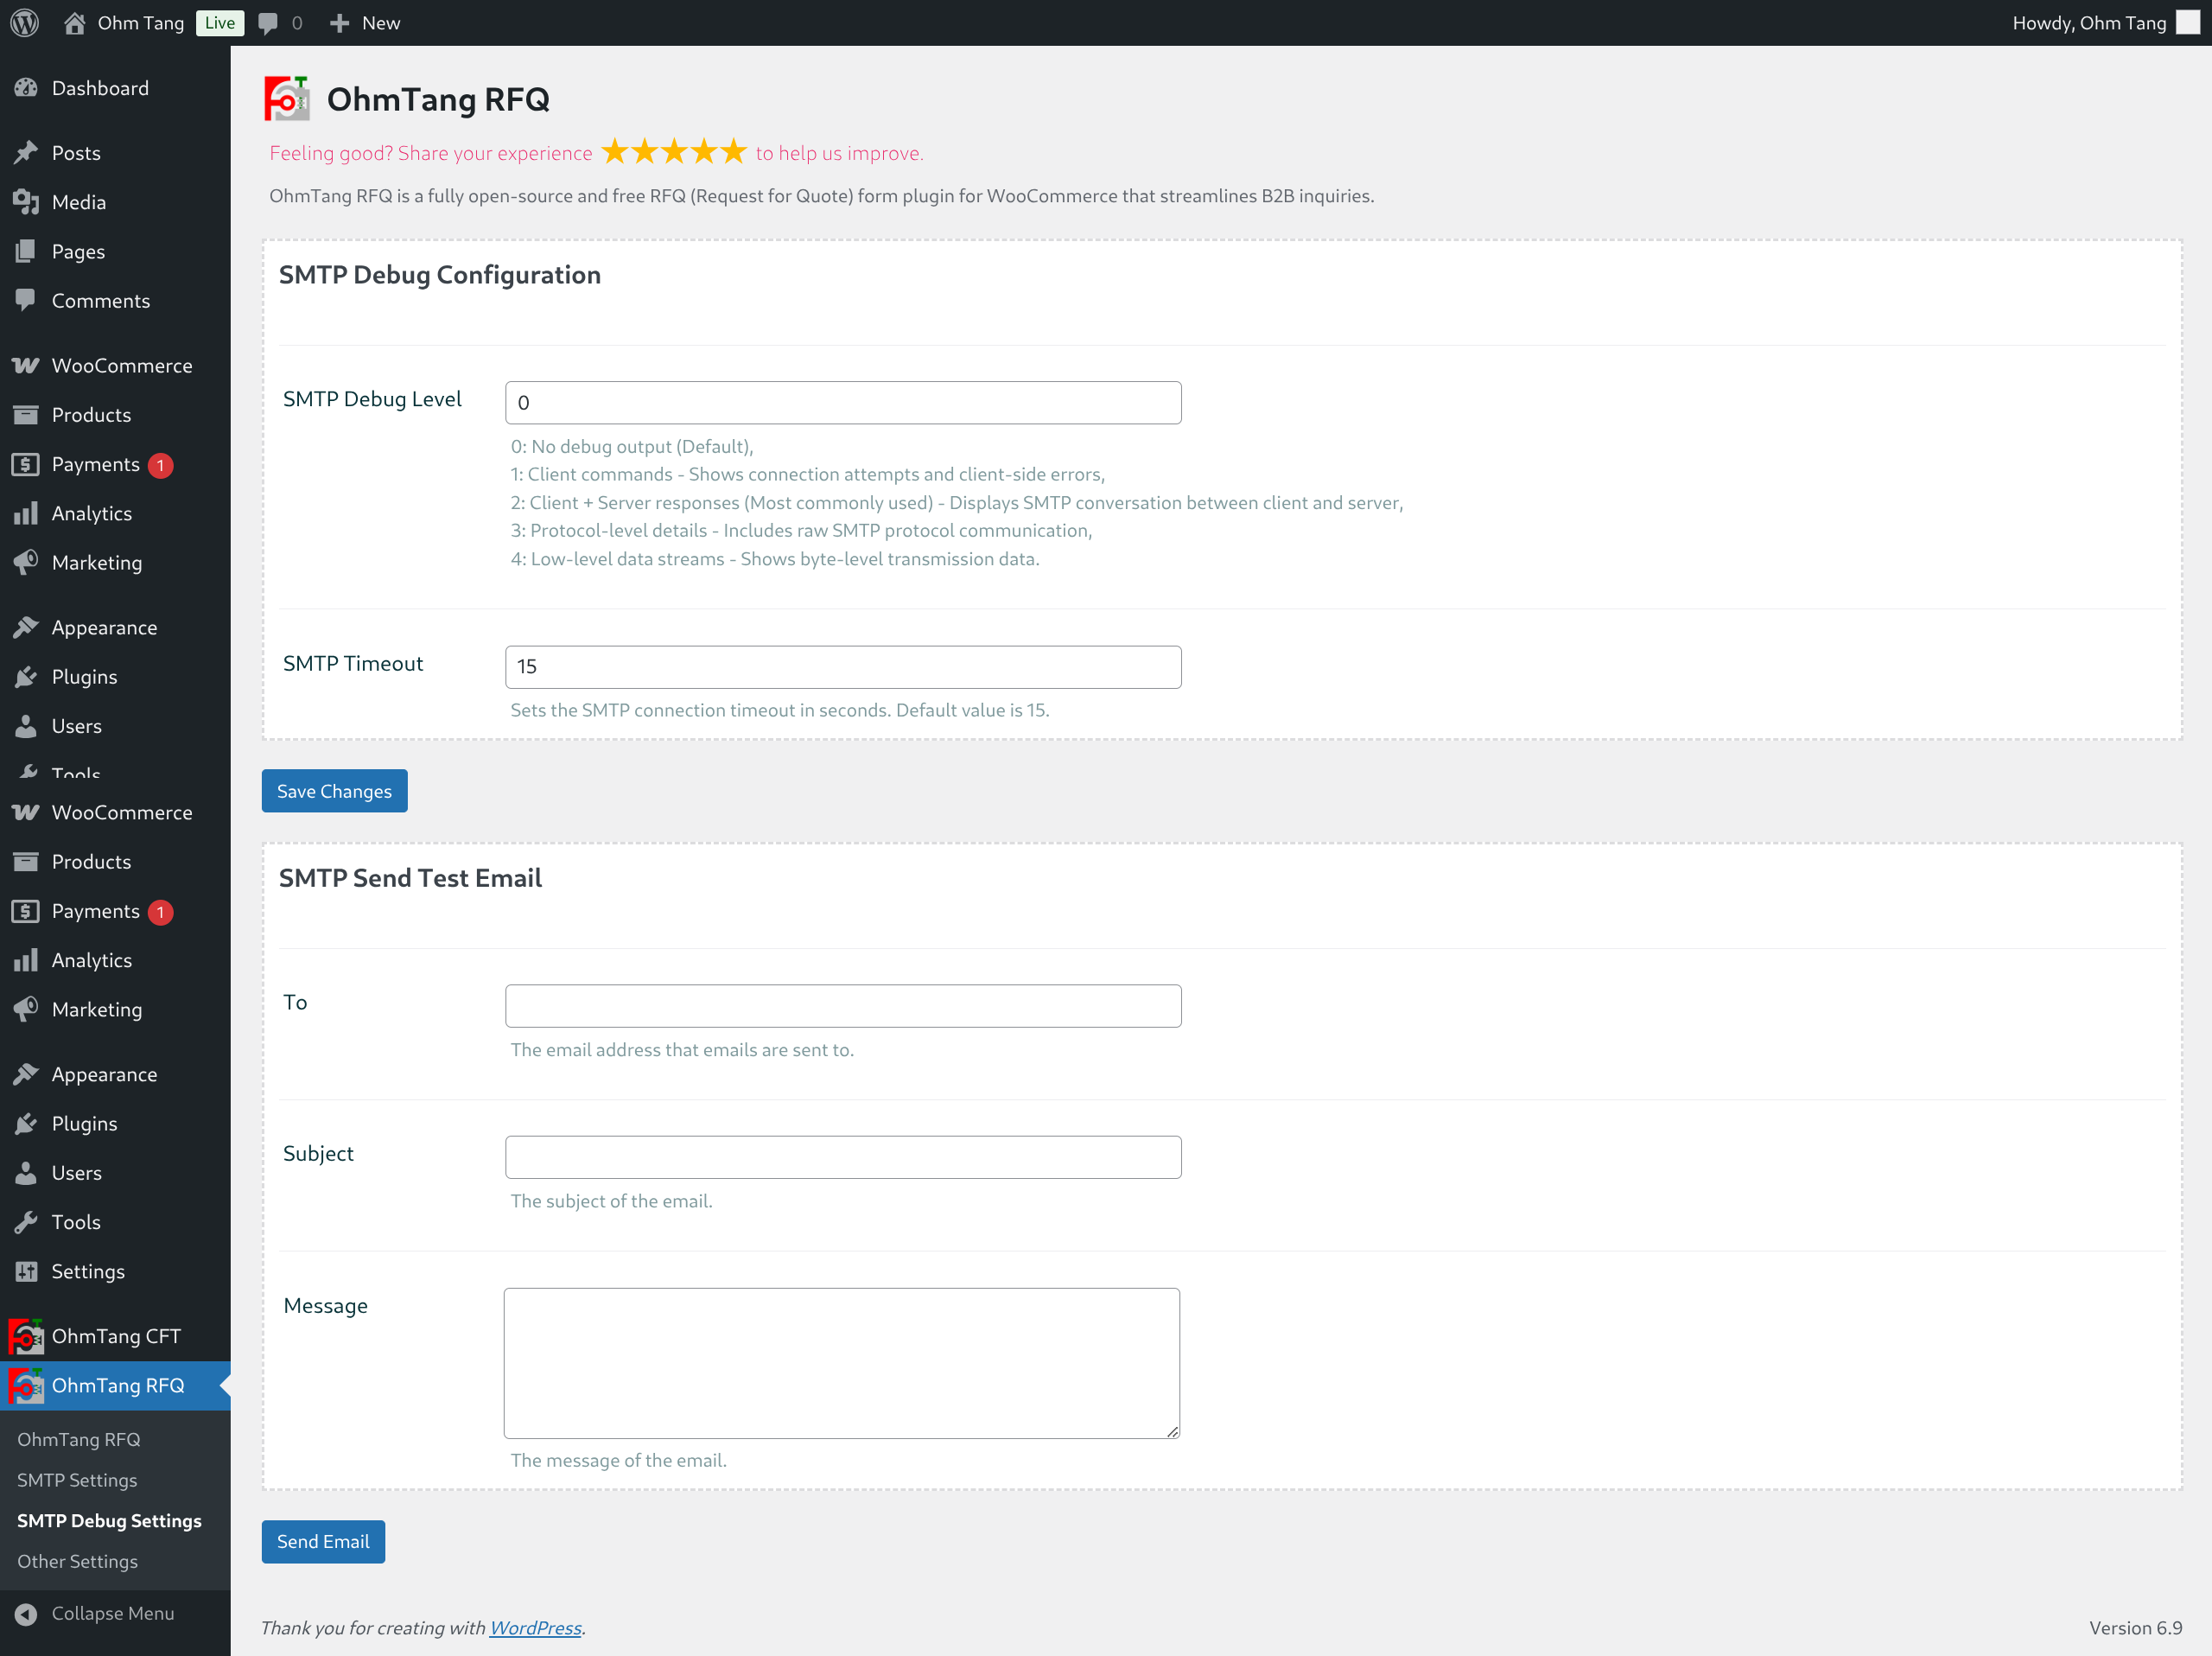Screen dimensions: 2212x1656
Task: Click the Comments bubble icon in the sidebar
Action: [x=27, y=300]
